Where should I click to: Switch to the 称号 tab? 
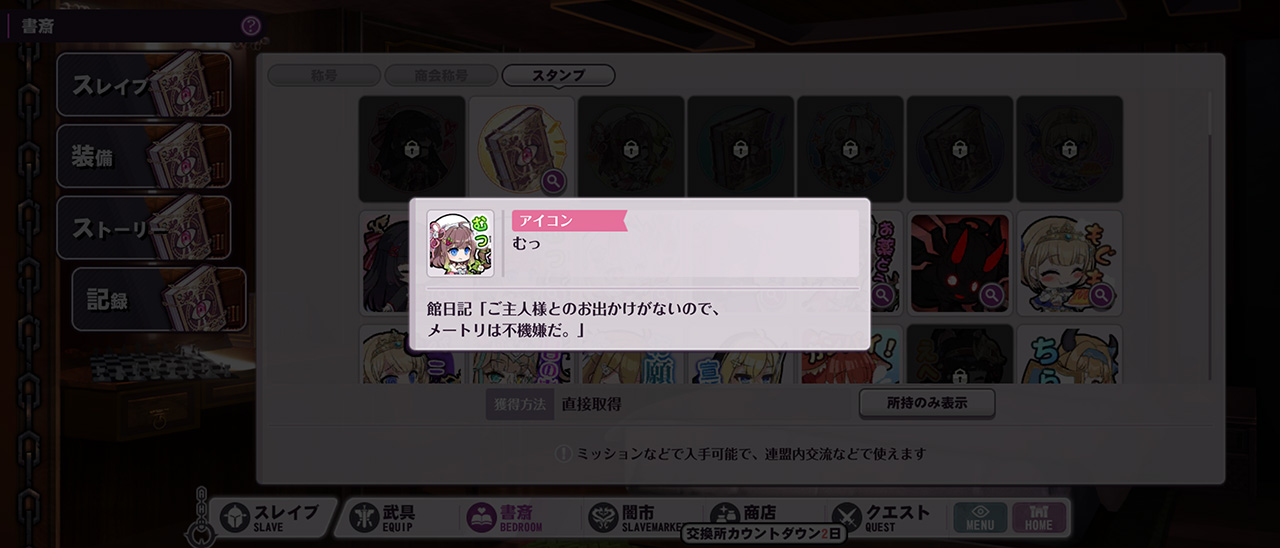(x=324, y=75)
